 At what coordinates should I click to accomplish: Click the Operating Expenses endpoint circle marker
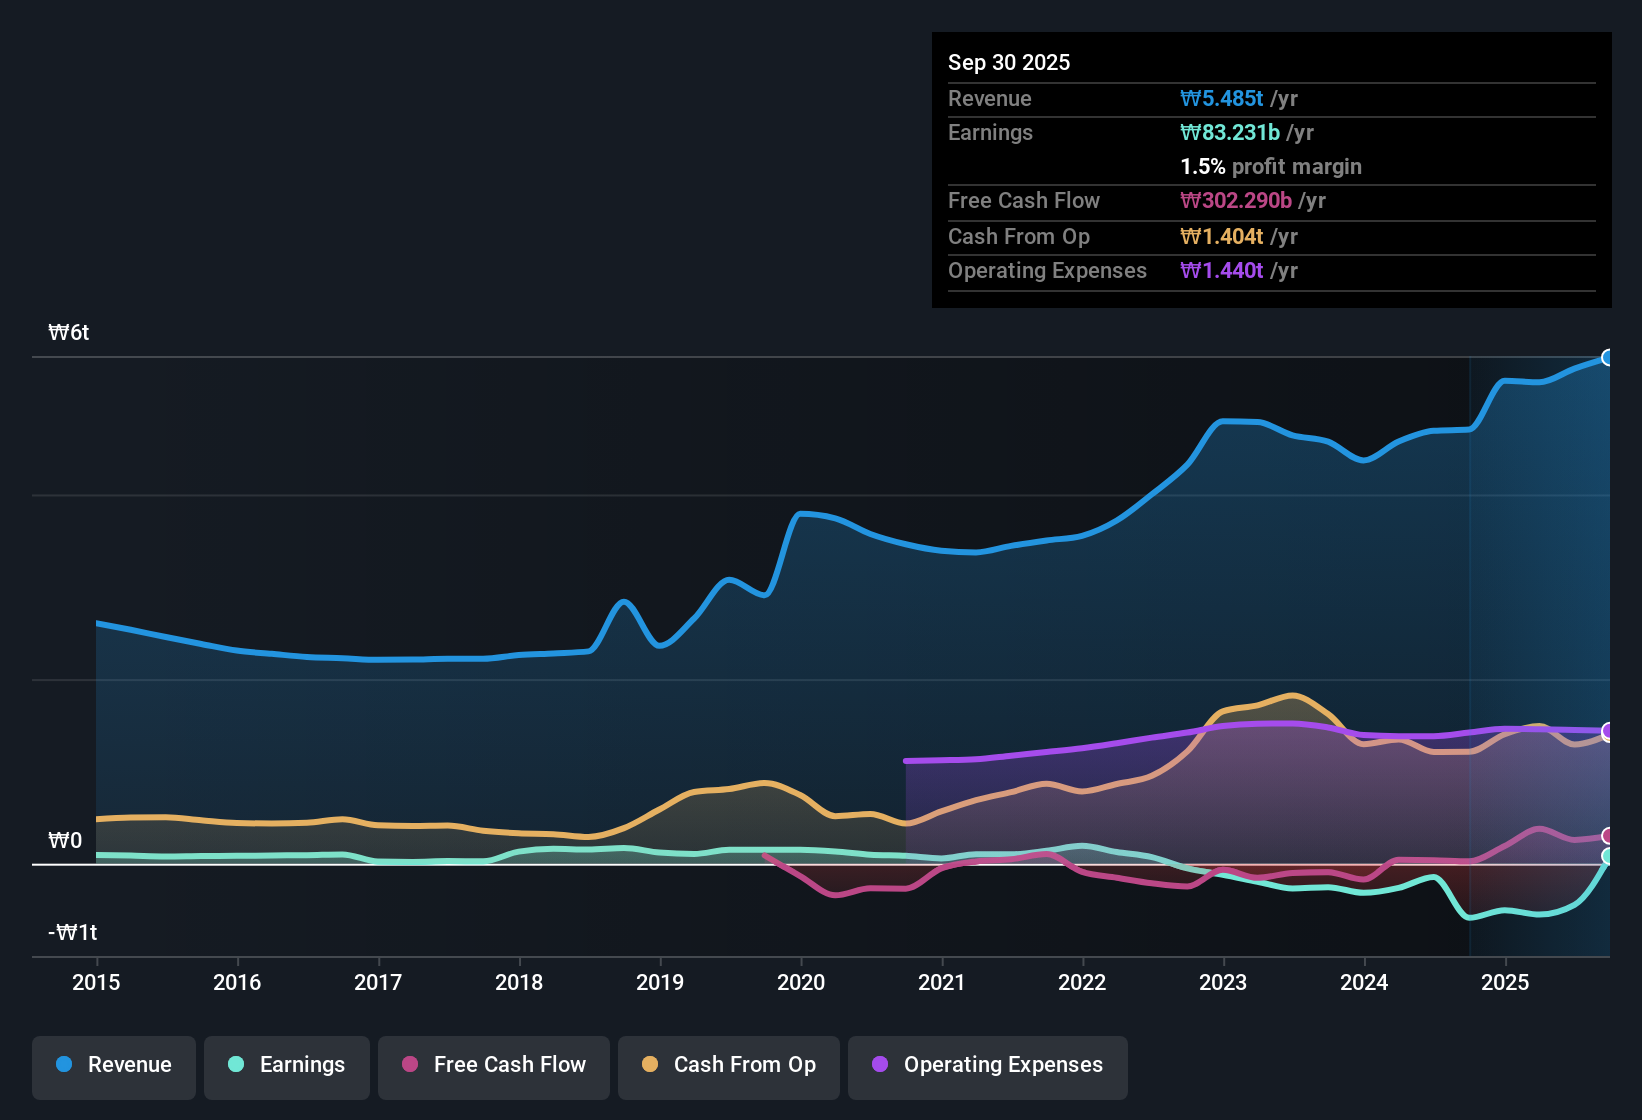(1608, 731)
